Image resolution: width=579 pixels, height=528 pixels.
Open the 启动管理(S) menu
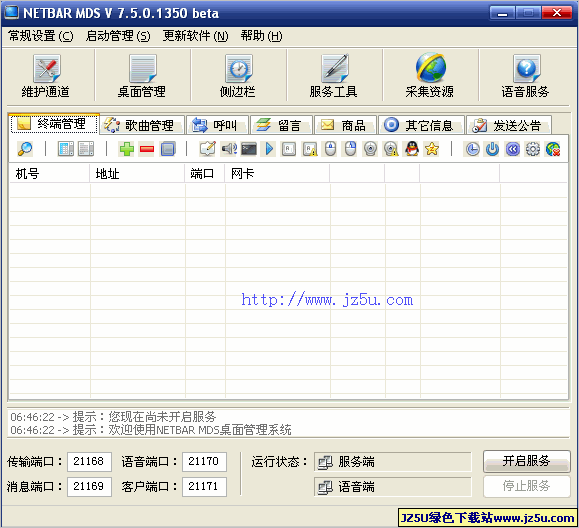coord(118,36)
